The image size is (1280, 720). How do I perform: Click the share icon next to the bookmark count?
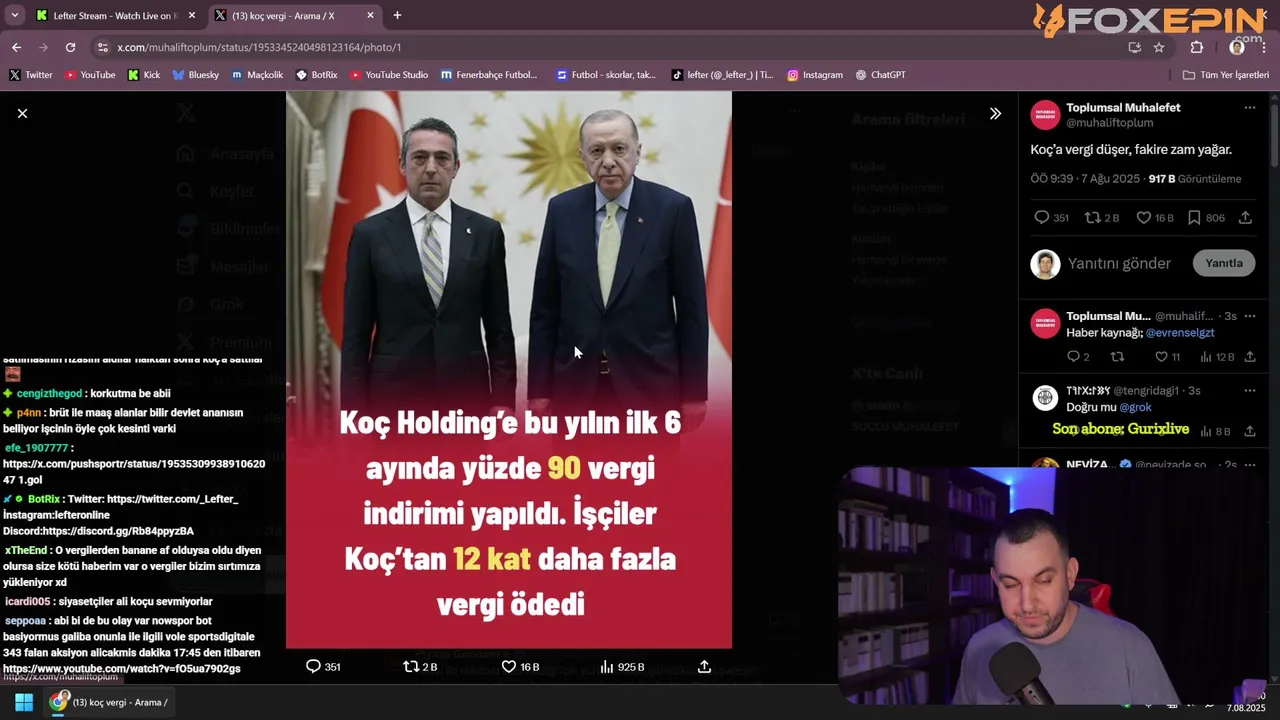pos(1245,217)
